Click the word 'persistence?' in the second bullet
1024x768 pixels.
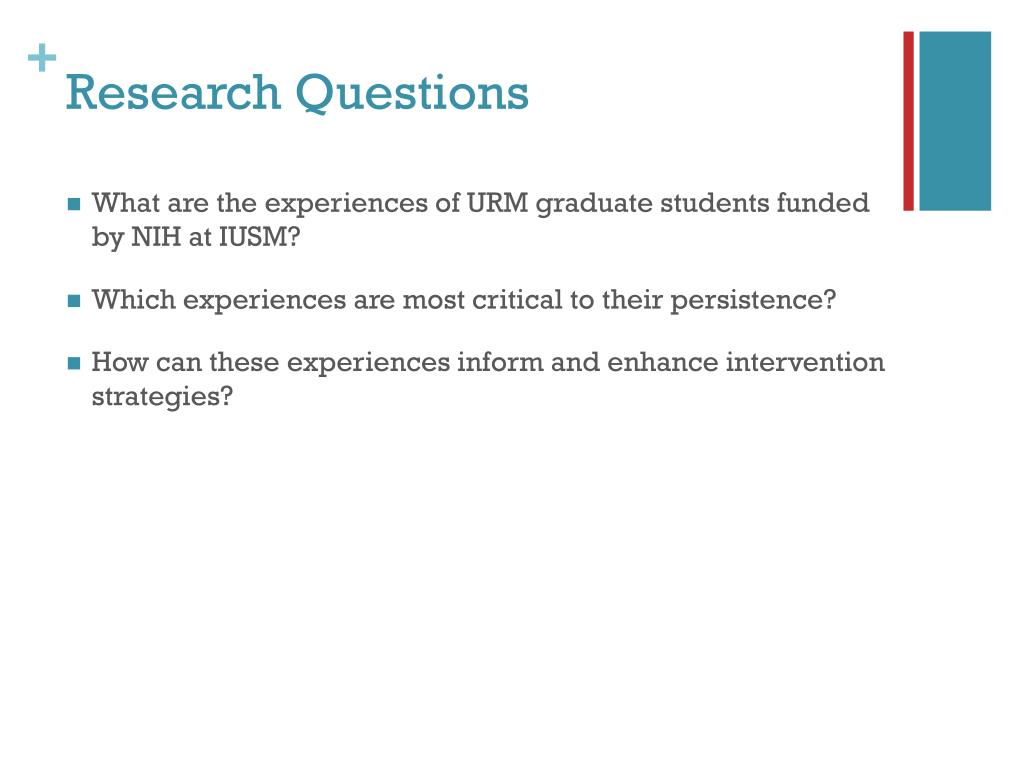tap(753, 301)
